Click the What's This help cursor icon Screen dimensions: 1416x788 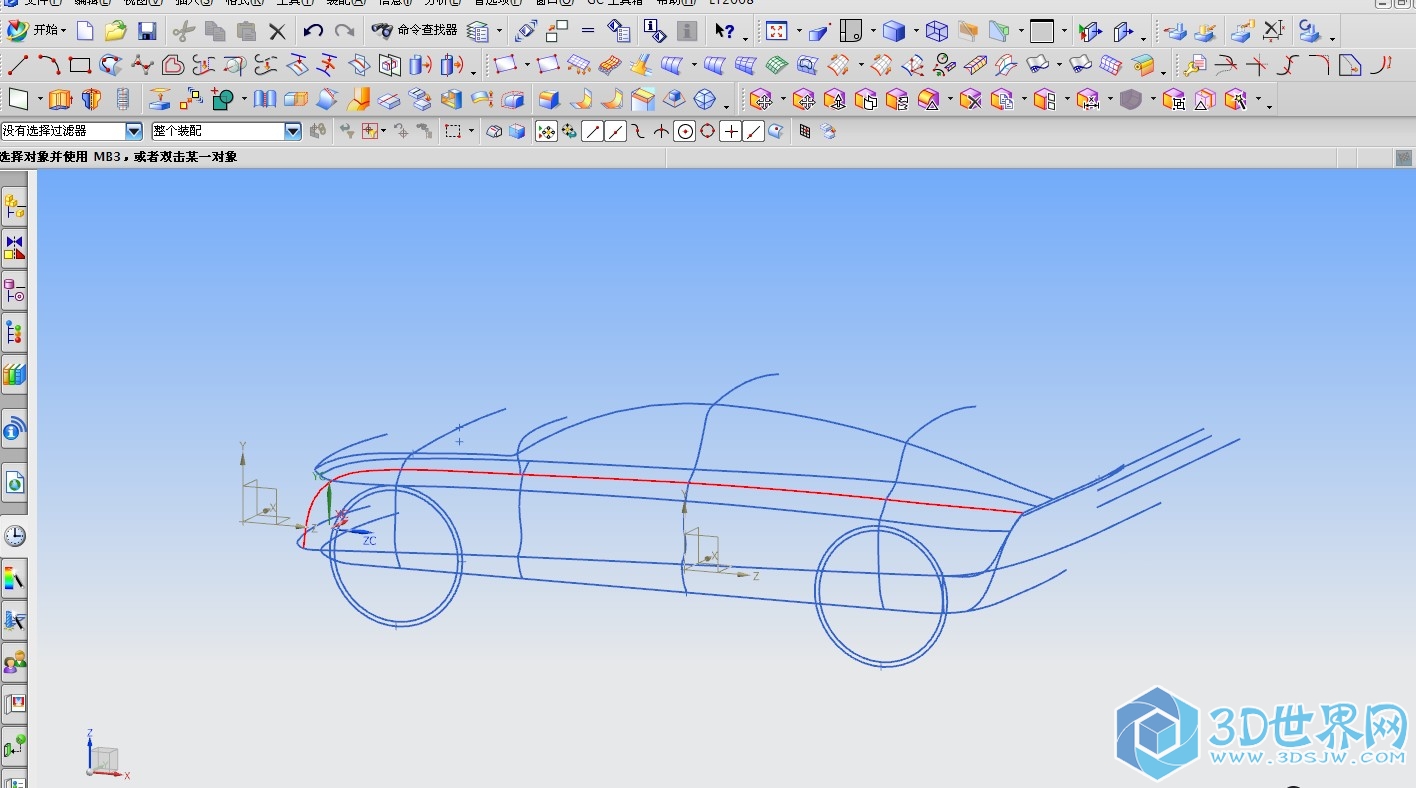point(725,31)
